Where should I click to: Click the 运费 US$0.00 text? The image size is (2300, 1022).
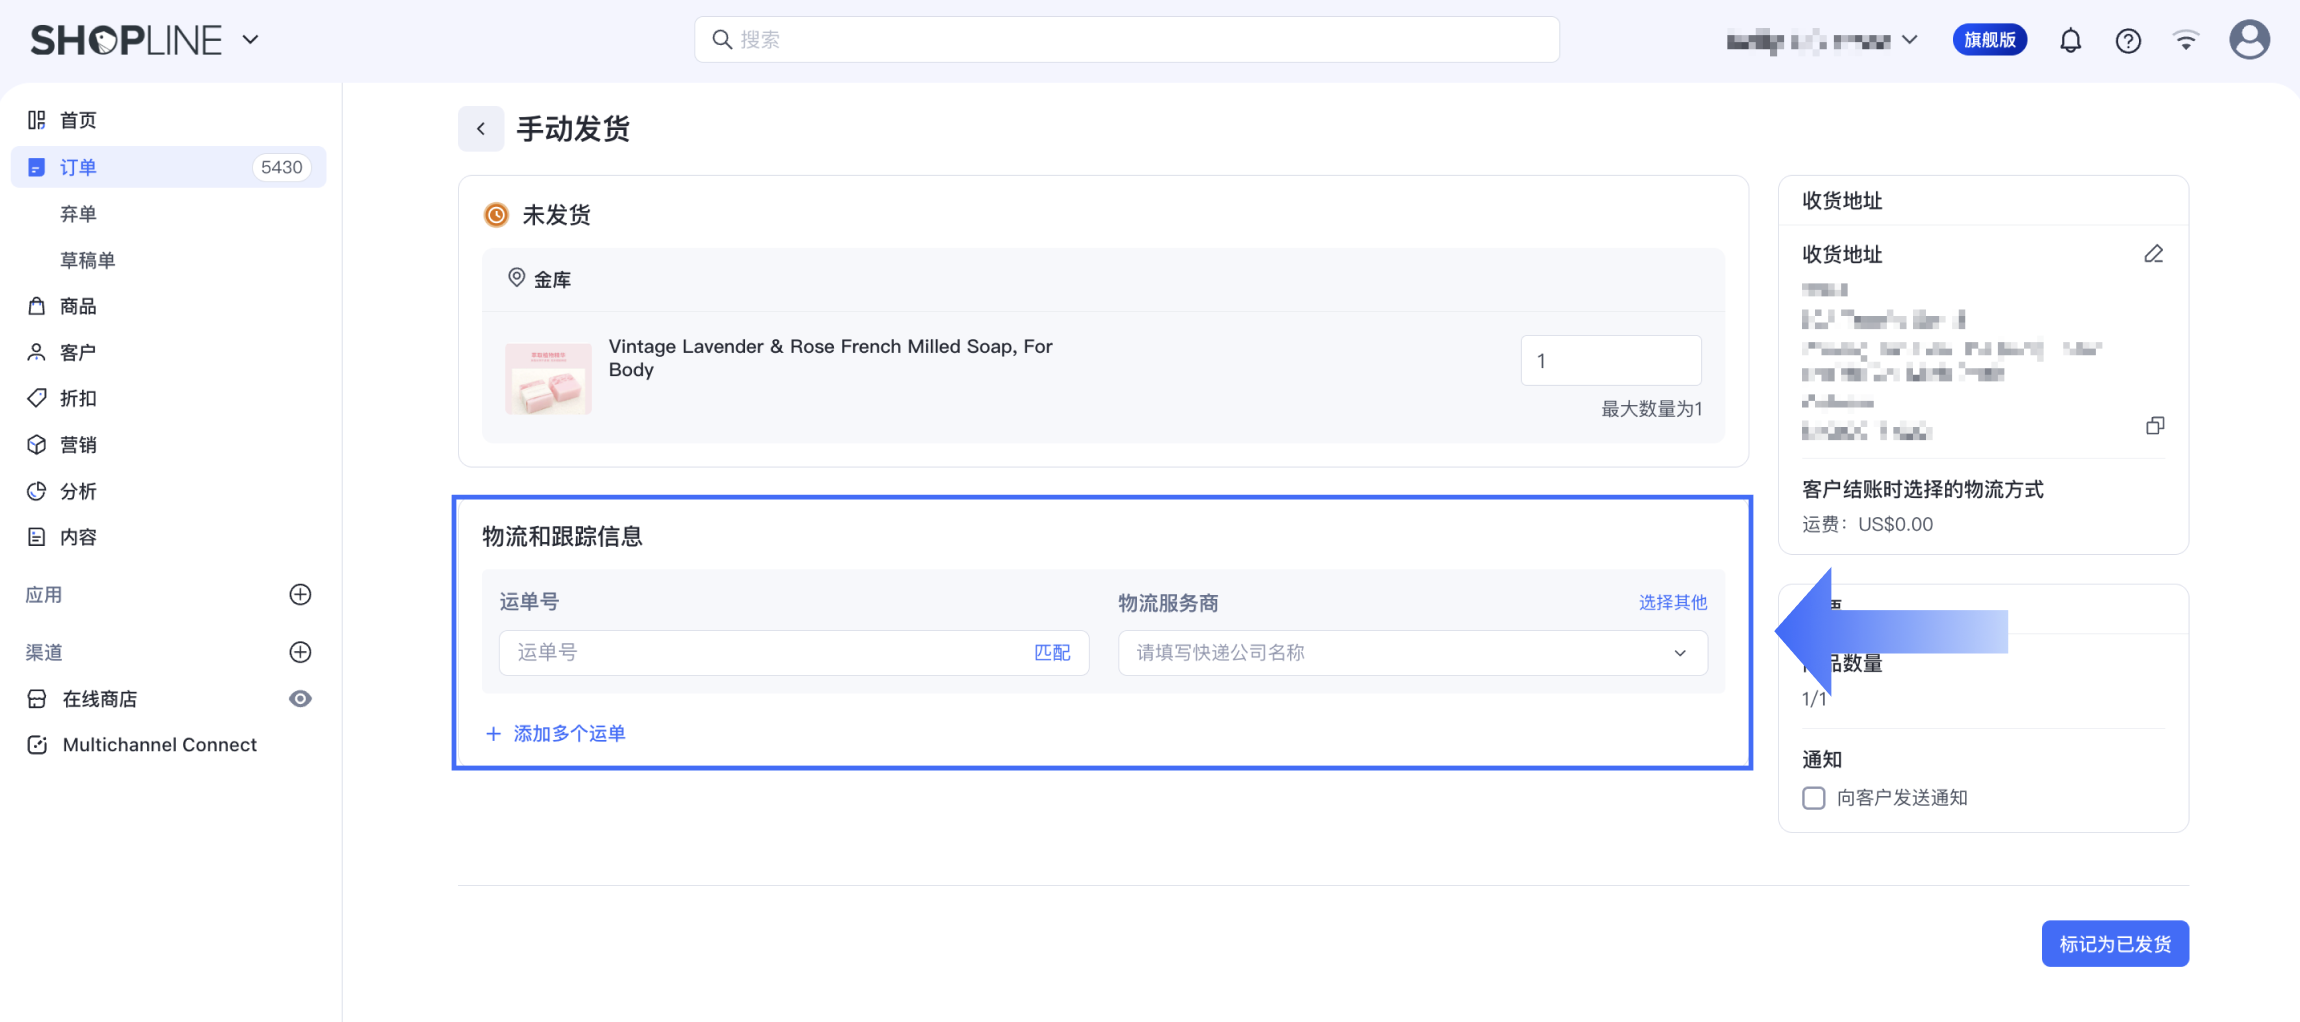pyautogui.click(x=1867, y=524)
